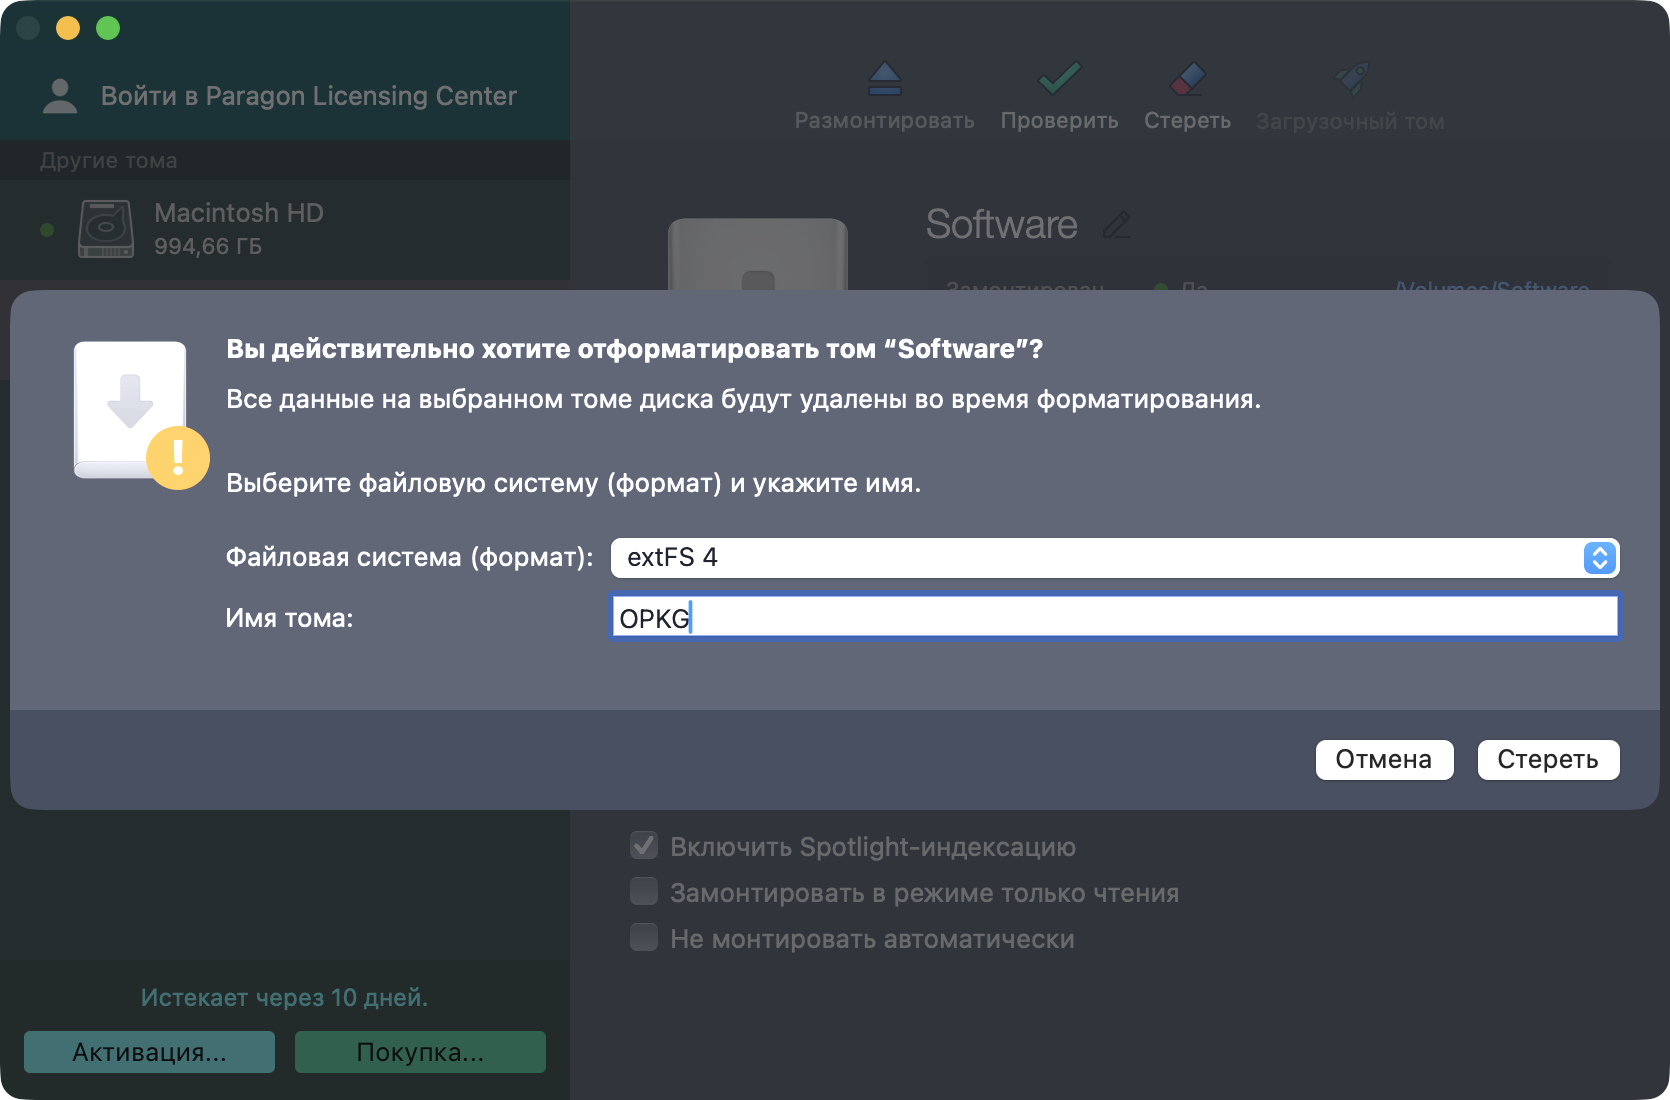Screen dimensions: 1670x1100
Task: Click the Истекает через 10 дней text
Action: [x=284, y=998]
